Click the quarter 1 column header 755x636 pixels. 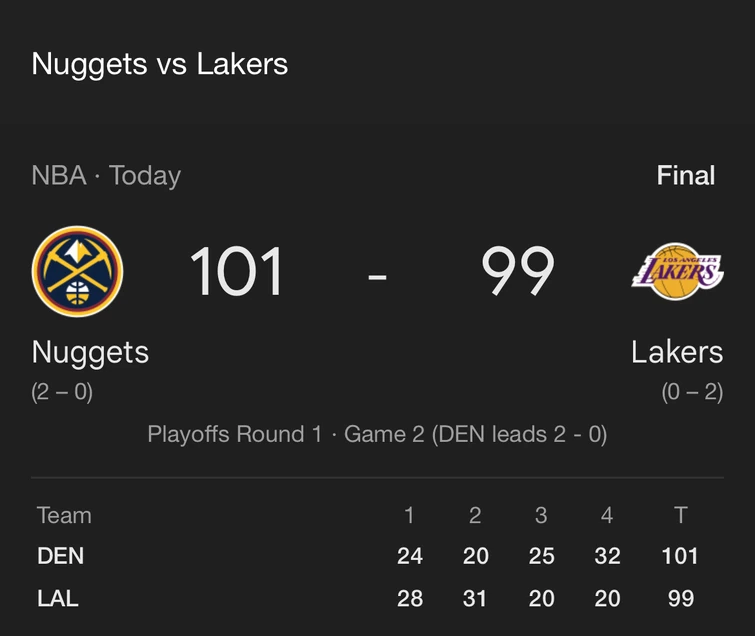[x=409, y=515]
